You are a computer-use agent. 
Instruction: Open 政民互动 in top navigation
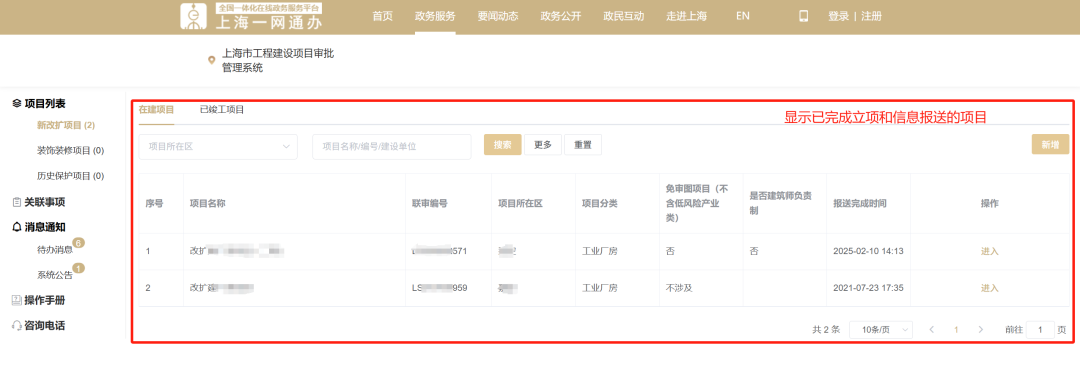click(623, 16)
